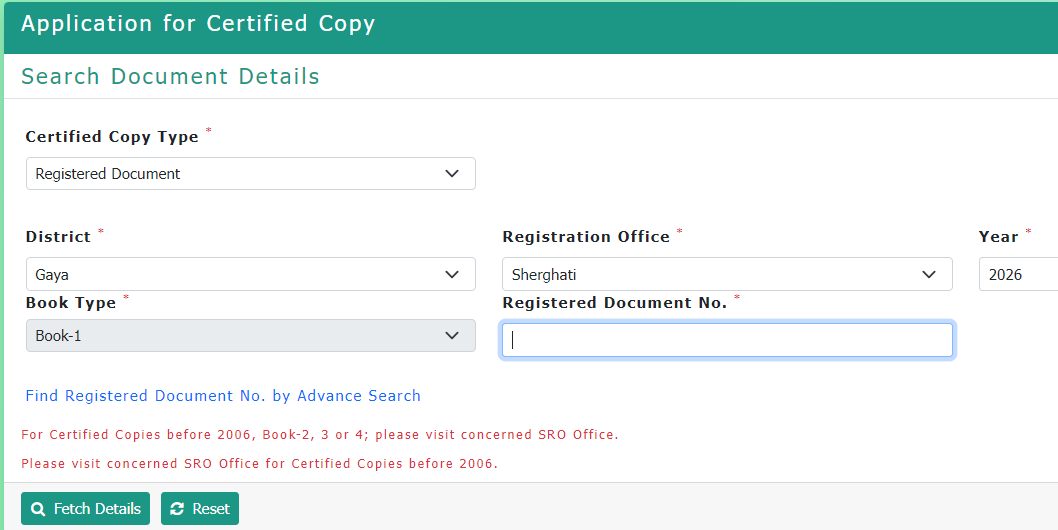
Task: Open the District dropdown showing Gaya
Action: coord(250,274)
